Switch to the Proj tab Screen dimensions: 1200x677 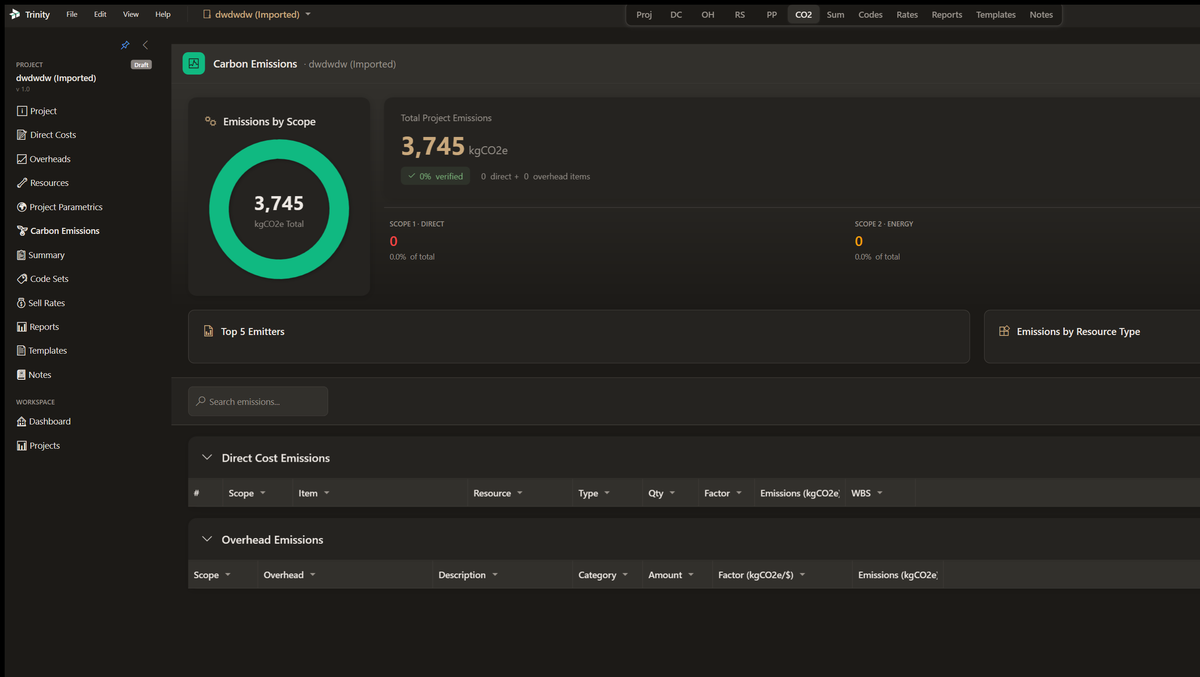[644, 15]
